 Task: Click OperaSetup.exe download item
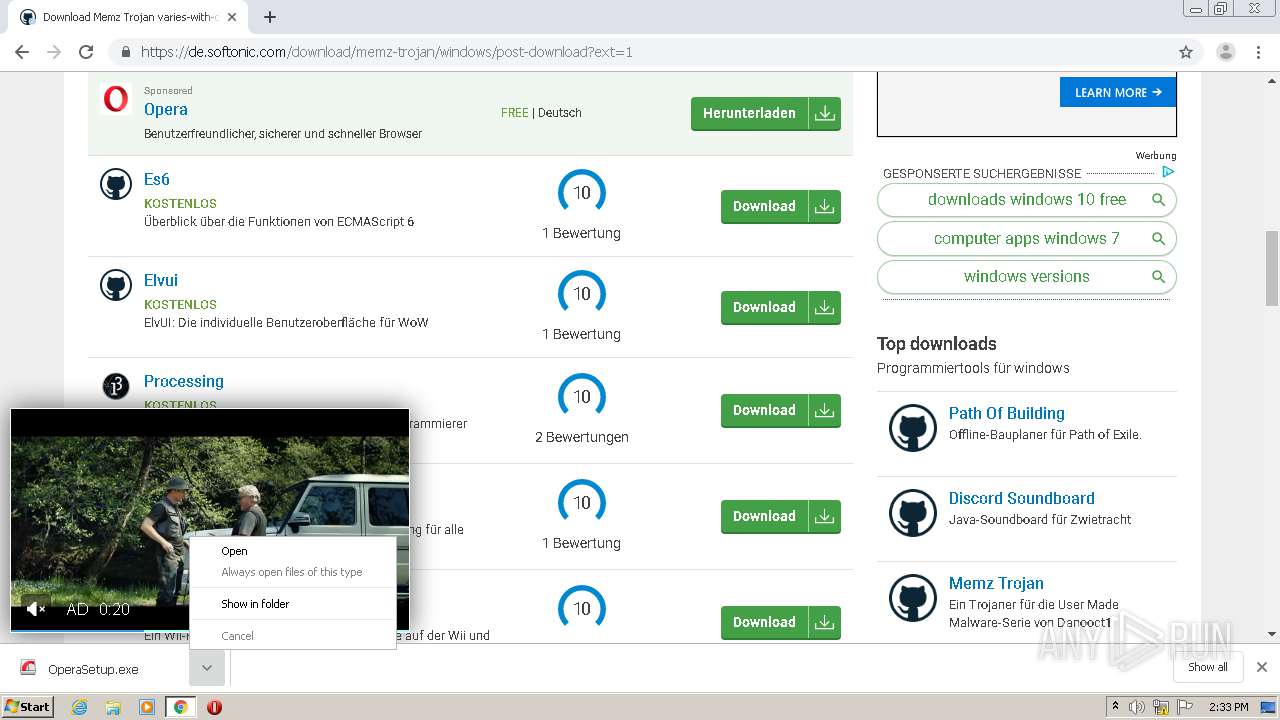pyautogui.click(x=95, y=669)
